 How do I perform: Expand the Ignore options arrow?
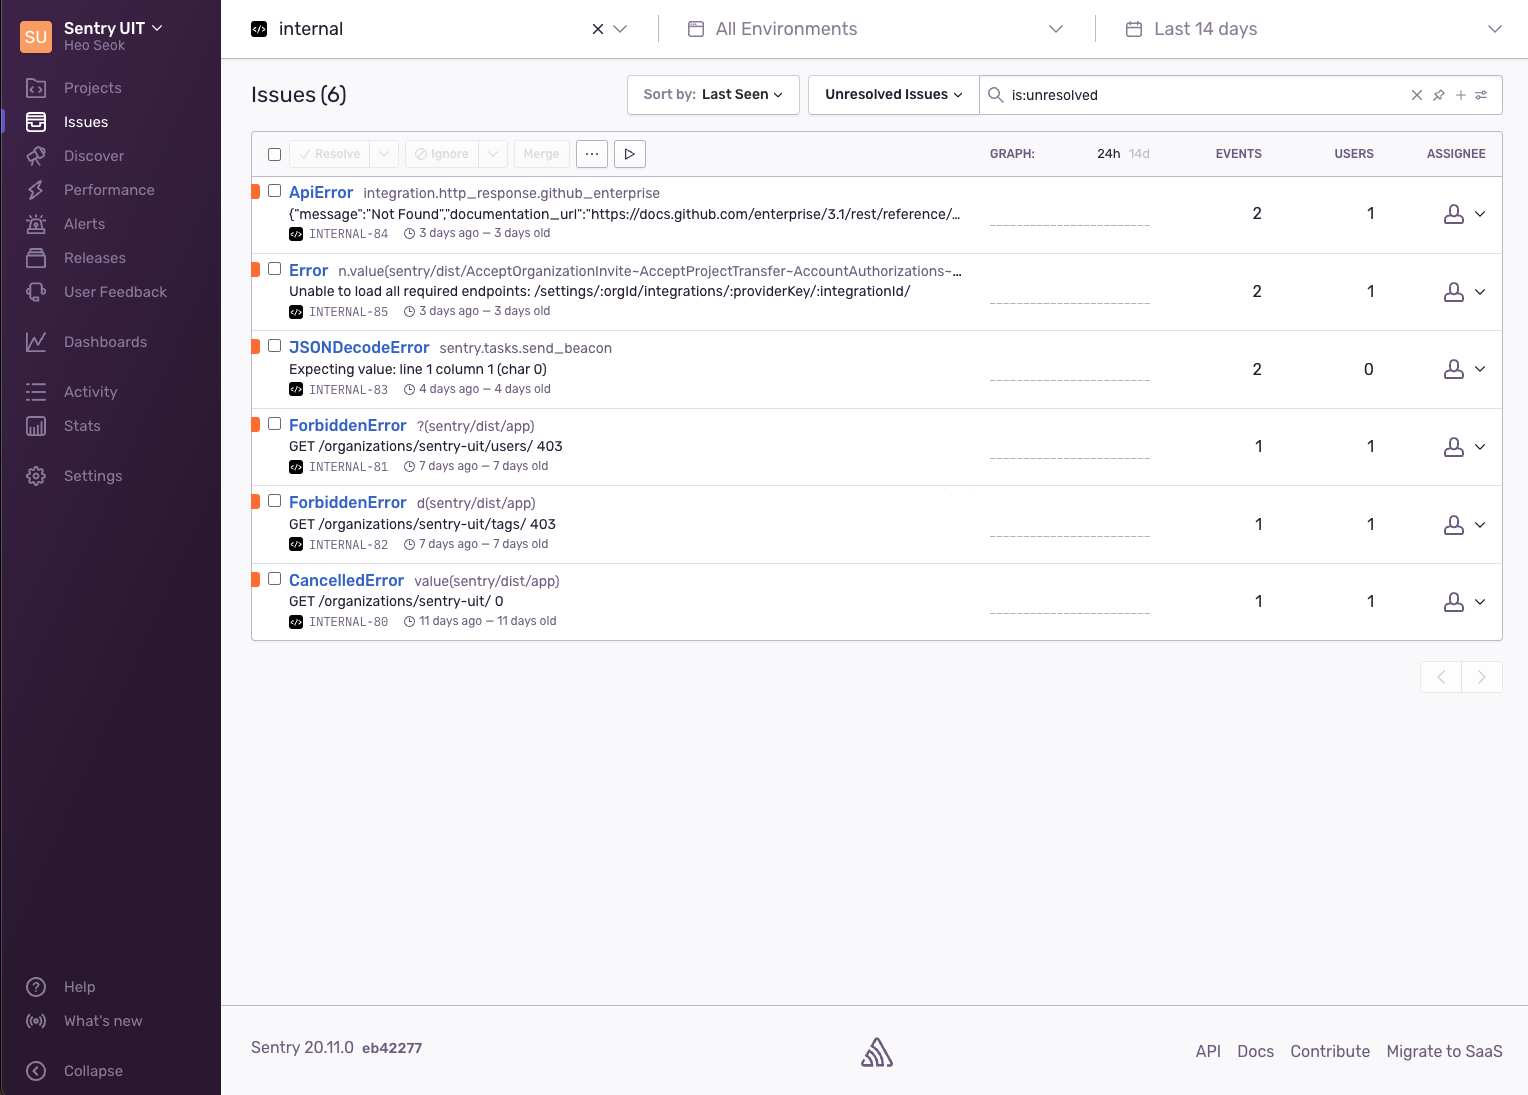coord(493,154)
